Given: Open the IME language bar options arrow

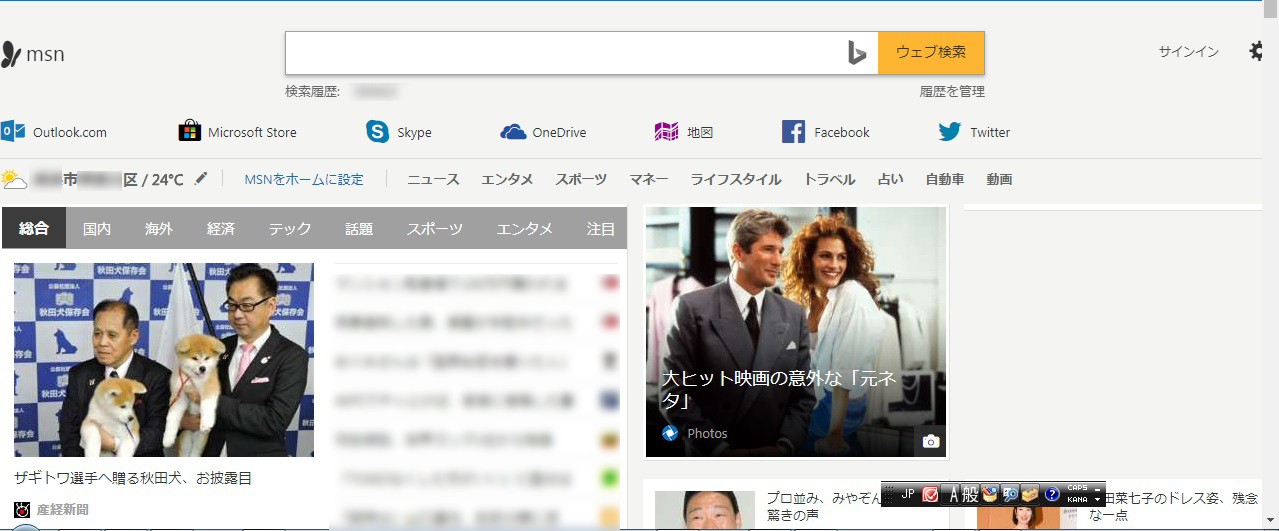Looking at the screenshot, I should [1098, 499].
